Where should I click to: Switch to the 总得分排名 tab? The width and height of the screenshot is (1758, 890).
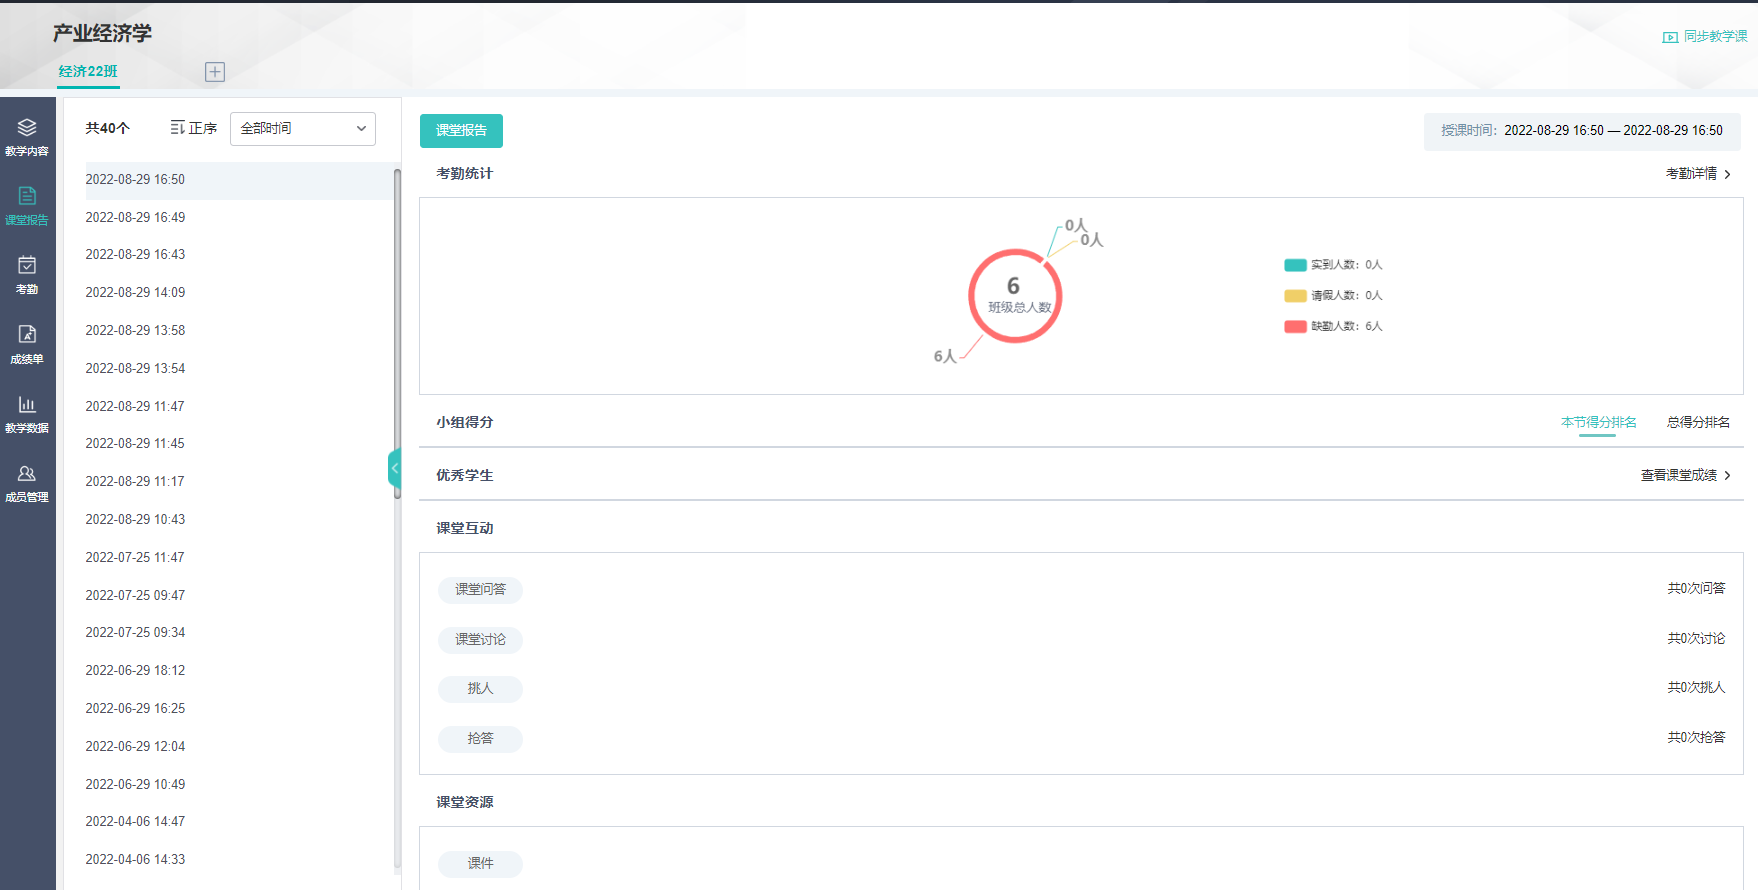(x=1698, y=422)
